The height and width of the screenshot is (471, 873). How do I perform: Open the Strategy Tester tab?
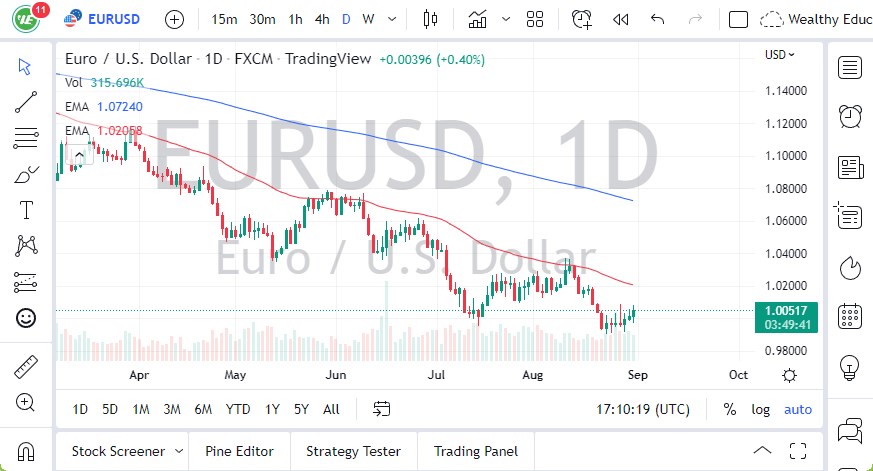354,451
